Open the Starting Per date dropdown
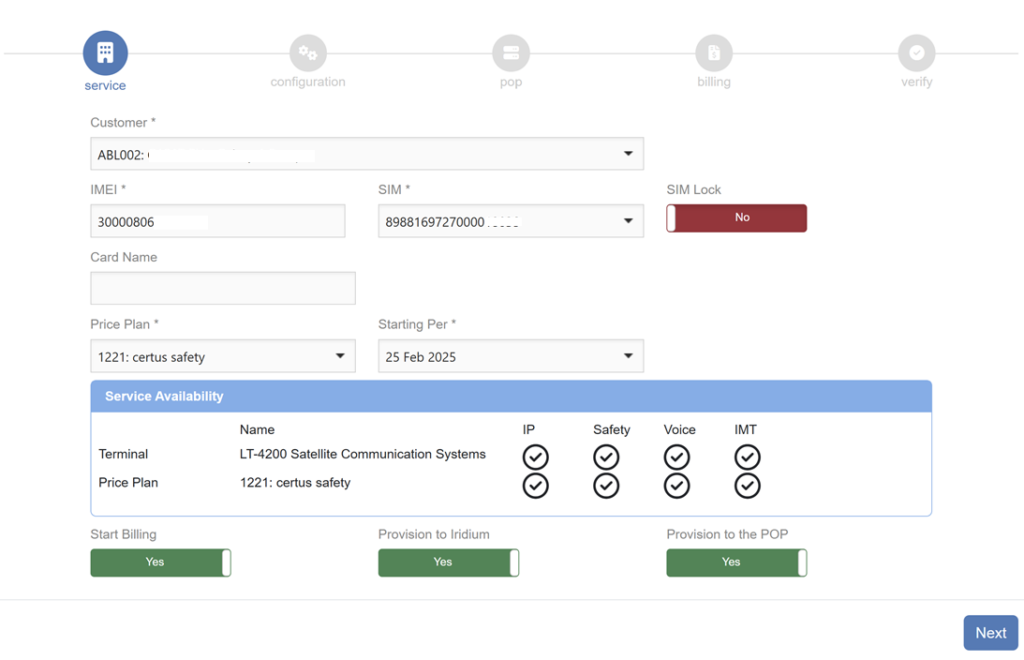 (510, 356)
